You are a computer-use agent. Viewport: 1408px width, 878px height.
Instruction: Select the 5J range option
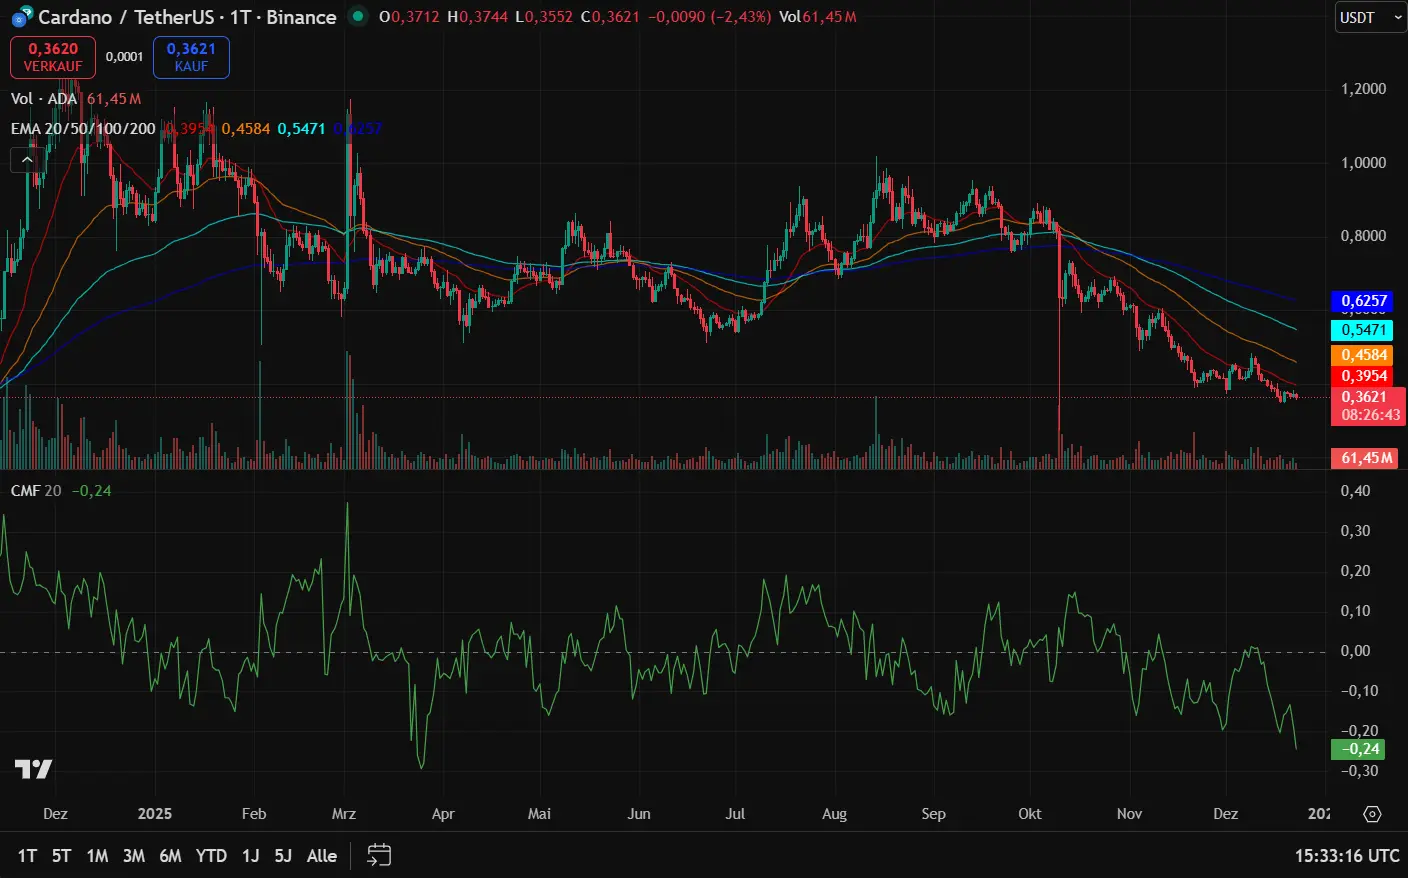pos(283,856)
